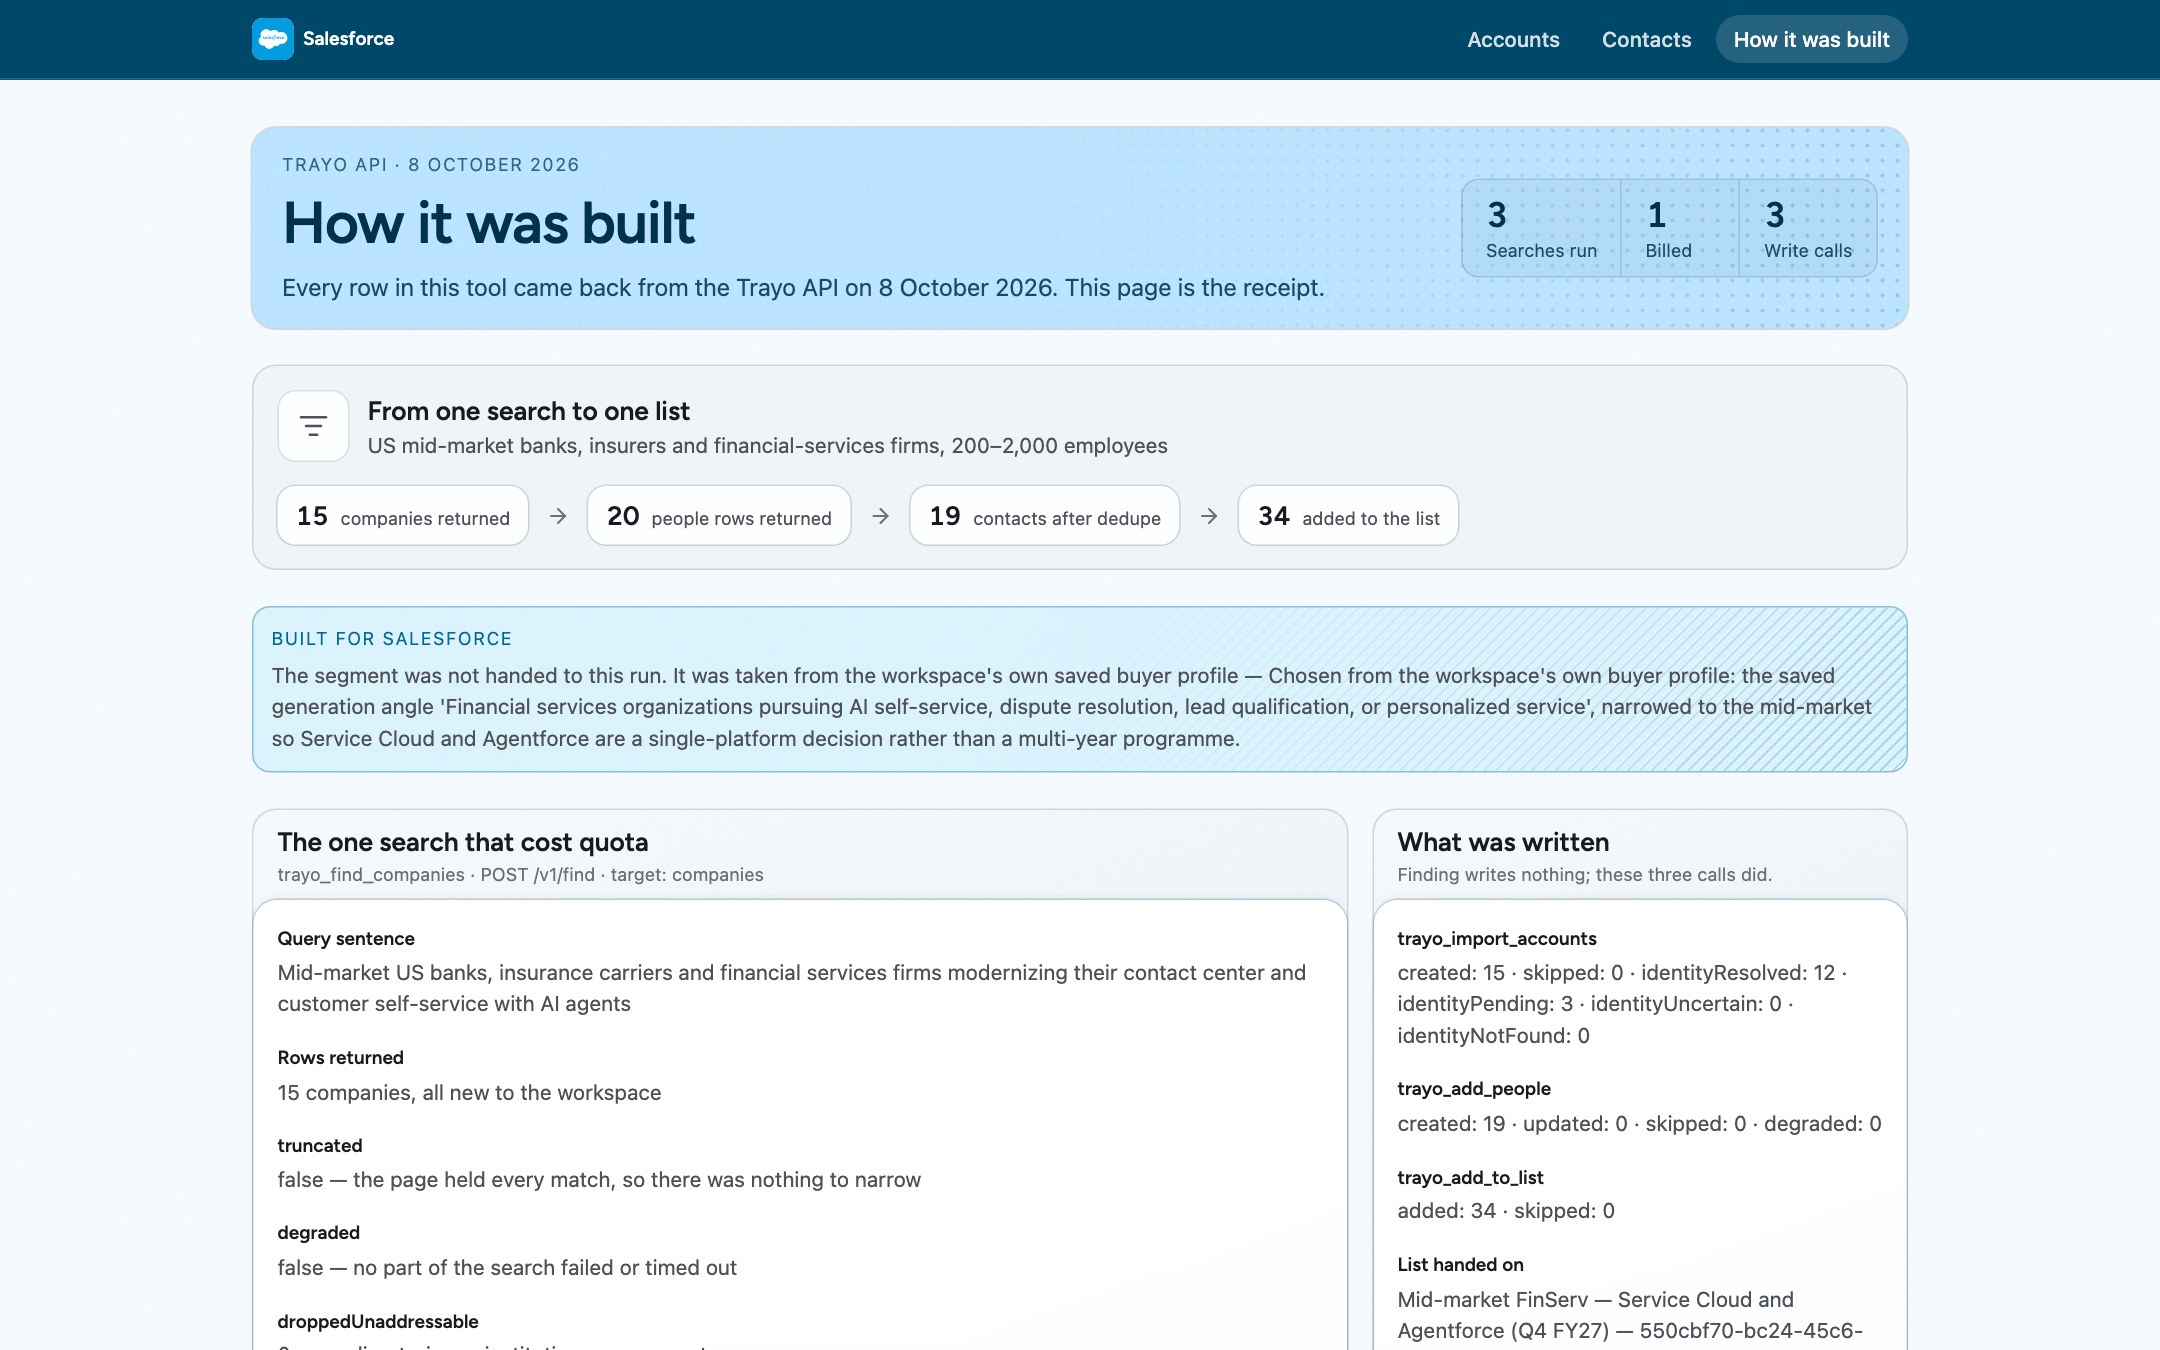Click the 3 Write calls stat
Screen dimensions: 2160x1350
tap(1807, 229)
